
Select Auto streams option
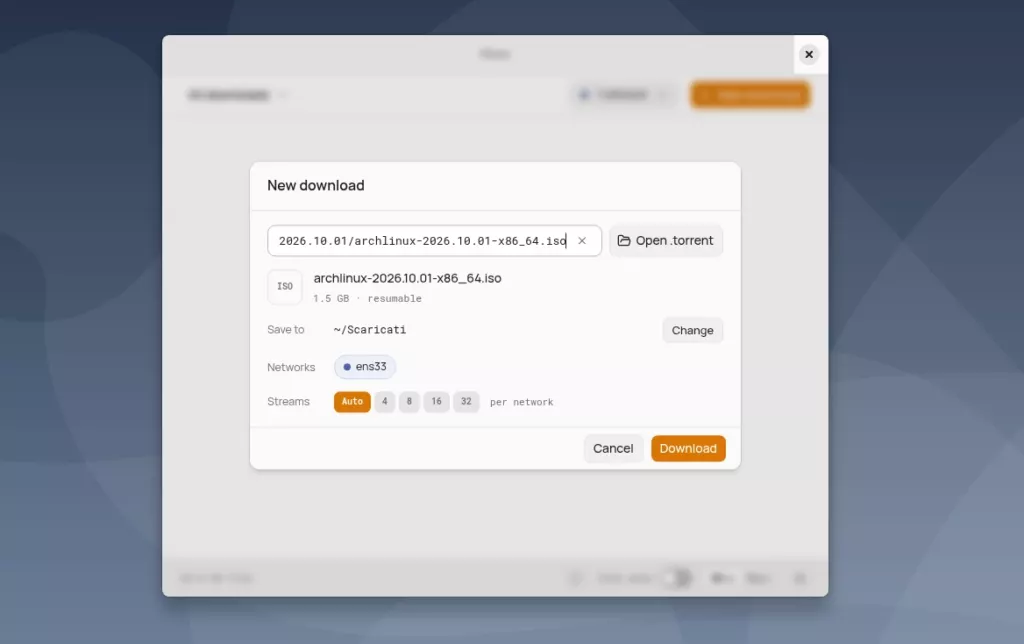(352, 402)
